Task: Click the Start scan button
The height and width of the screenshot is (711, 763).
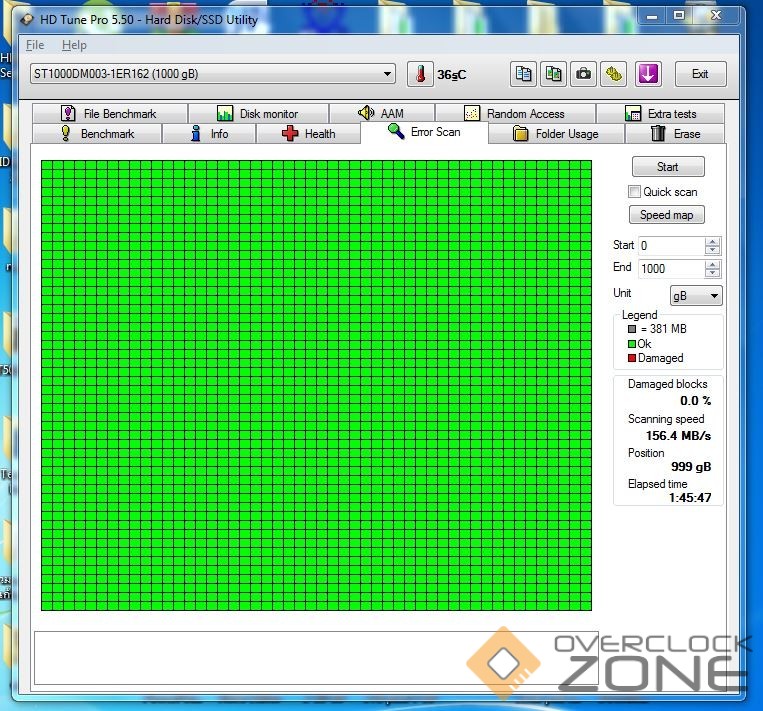Action: pyautogui.click(x=668, y=167)
